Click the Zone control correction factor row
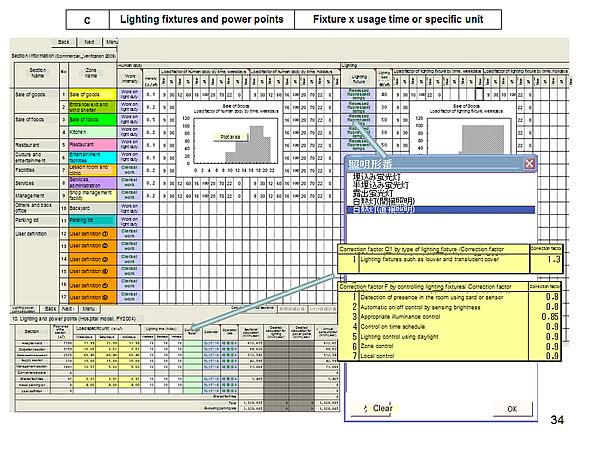 pos(449,346)
